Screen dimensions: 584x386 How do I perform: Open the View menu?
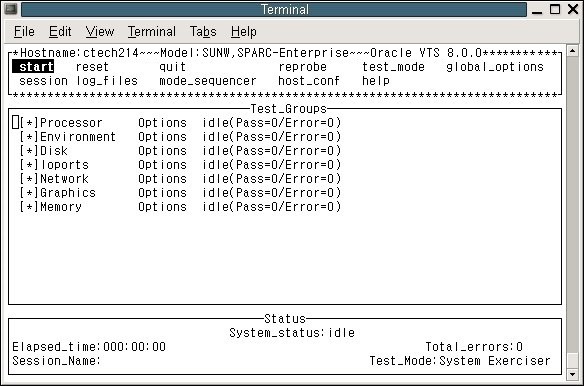pos(99,32)
